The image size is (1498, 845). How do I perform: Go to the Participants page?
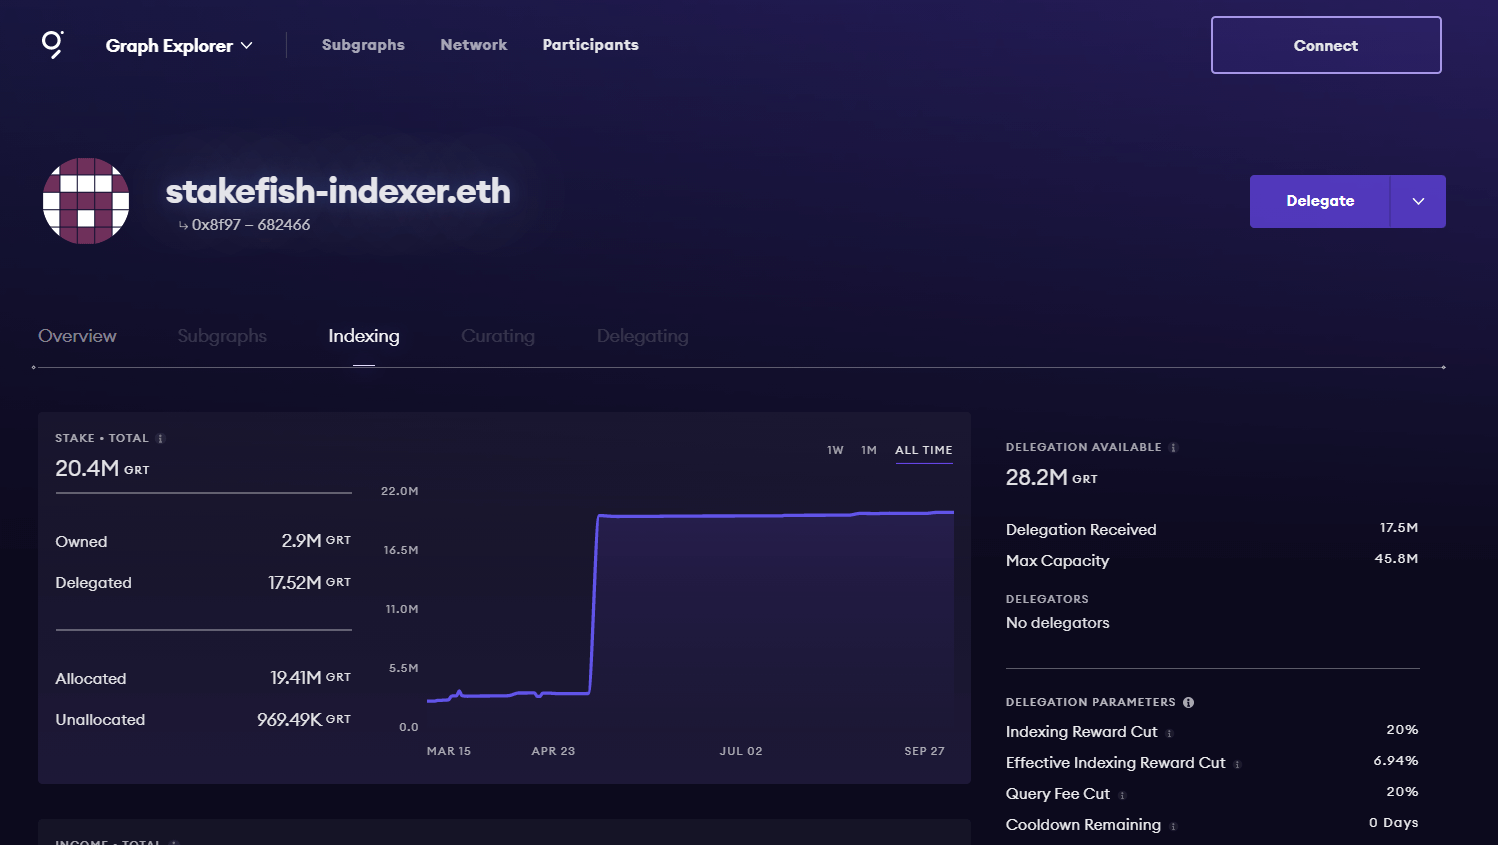click(590, 45)
